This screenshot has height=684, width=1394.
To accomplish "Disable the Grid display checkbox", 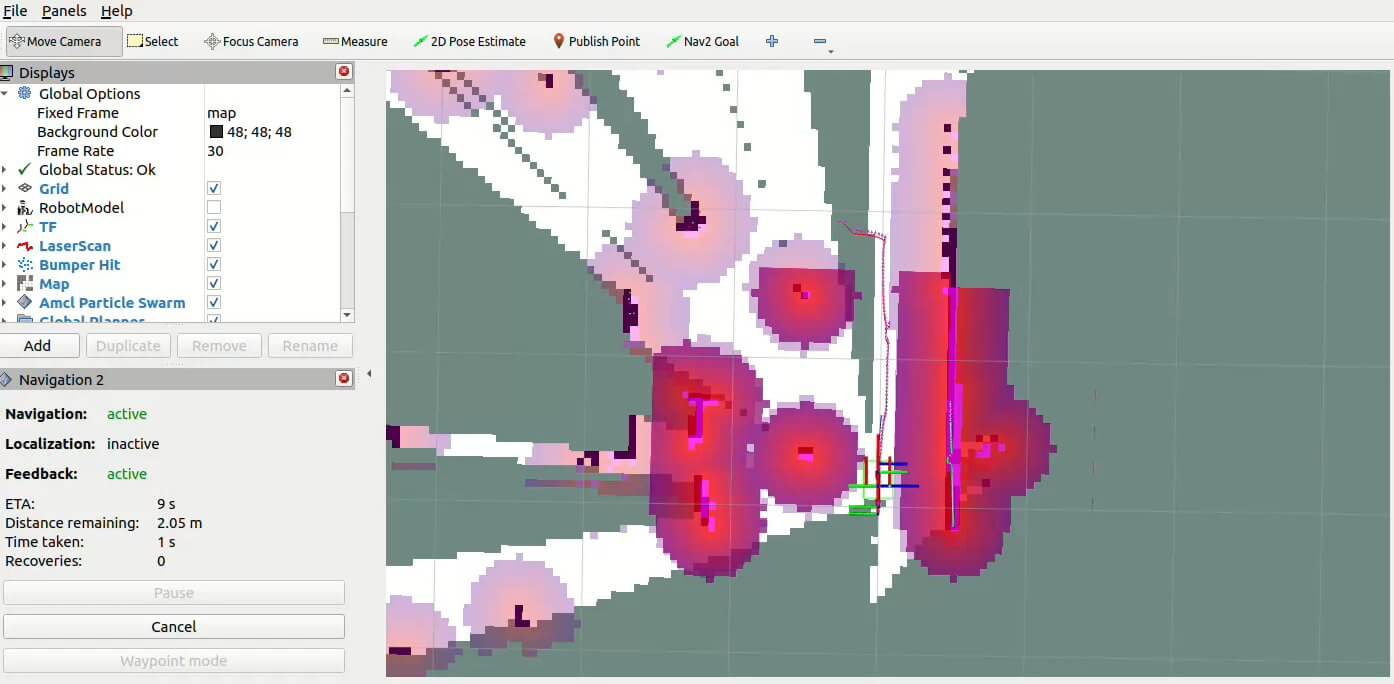I will pos(213,189).
